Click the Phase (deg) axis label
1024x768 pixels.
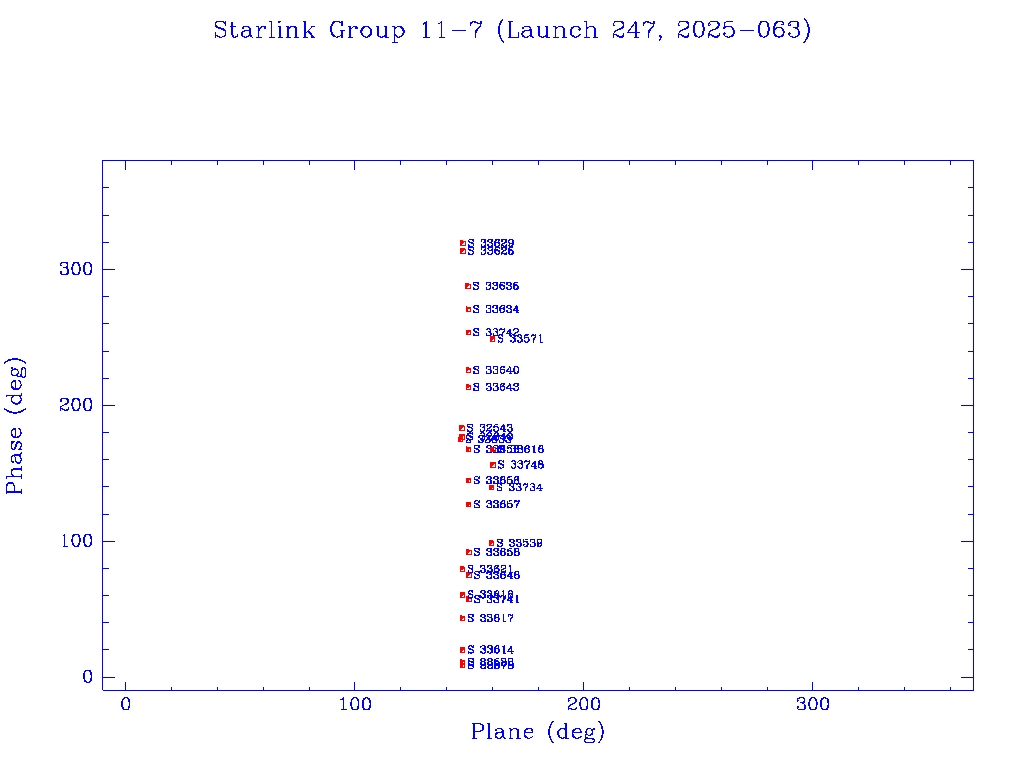15,425
